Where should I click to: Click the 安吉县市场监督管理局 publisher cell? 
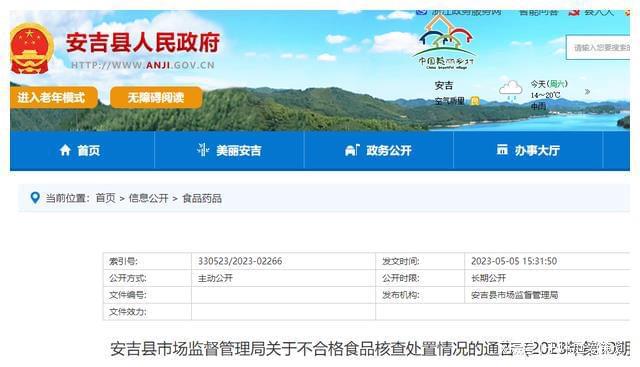(x=547, y=295)
